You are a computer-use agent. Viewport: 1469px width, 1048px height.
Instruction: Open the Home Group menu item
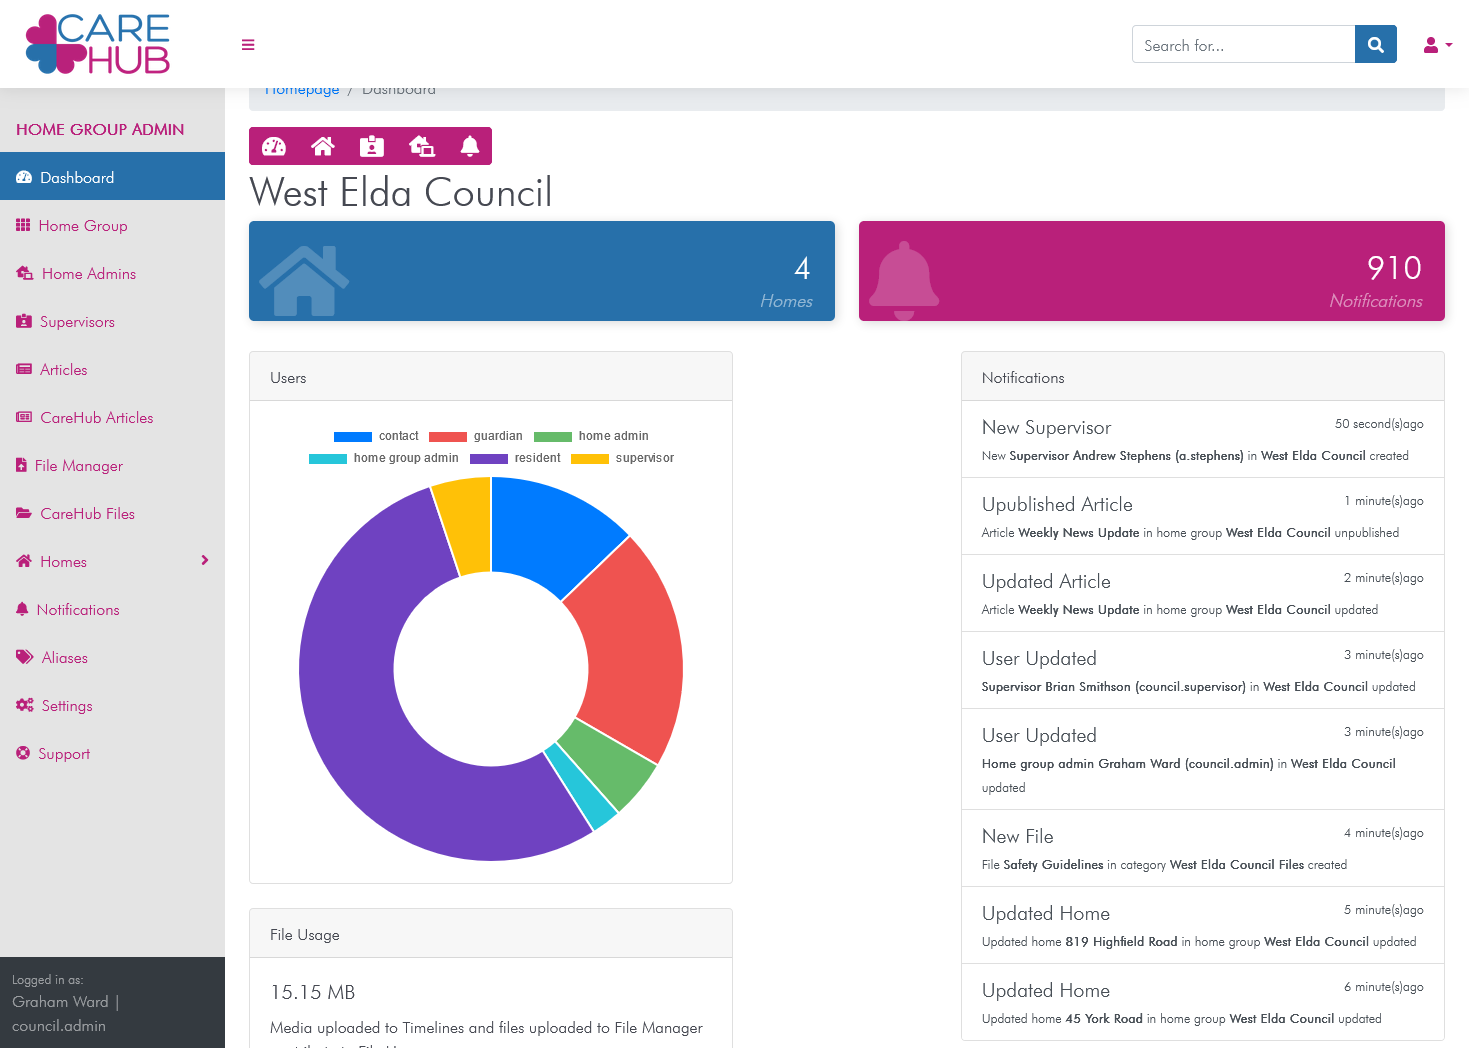tap(112, 225)
